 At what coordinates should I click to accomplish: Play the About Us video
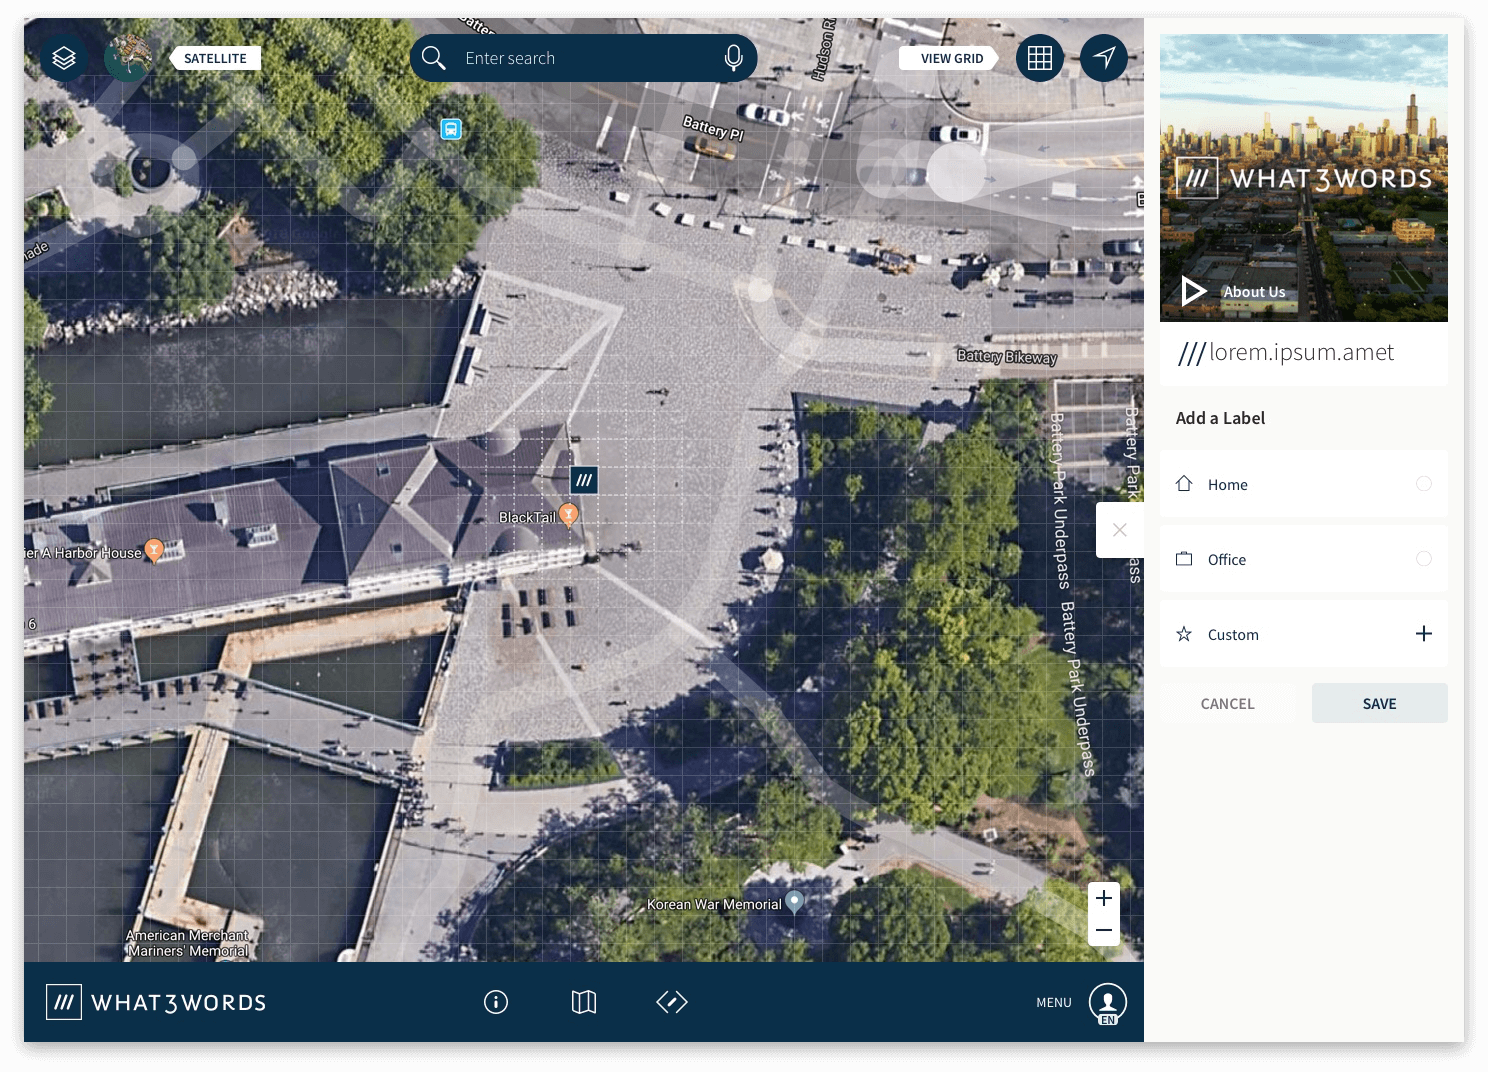click(x=1192, y=291)
